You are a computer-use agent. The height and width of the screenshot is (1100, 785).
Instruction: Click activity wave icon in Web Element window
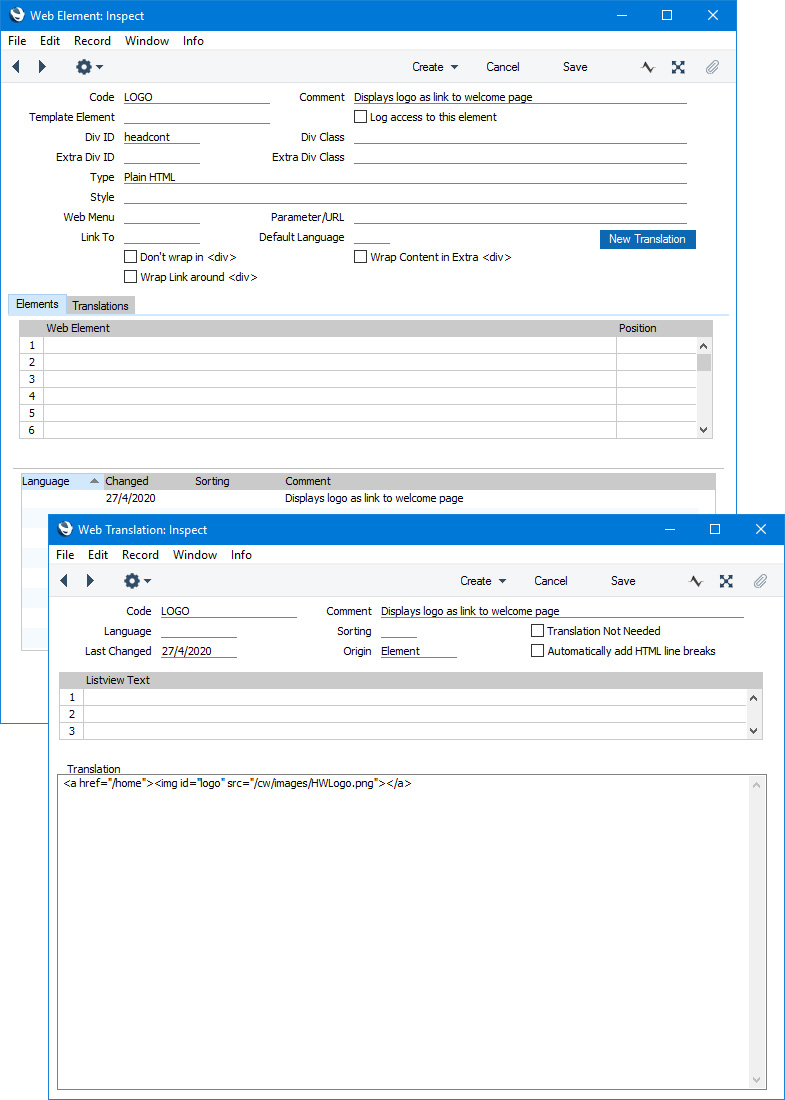click(648, 67)
